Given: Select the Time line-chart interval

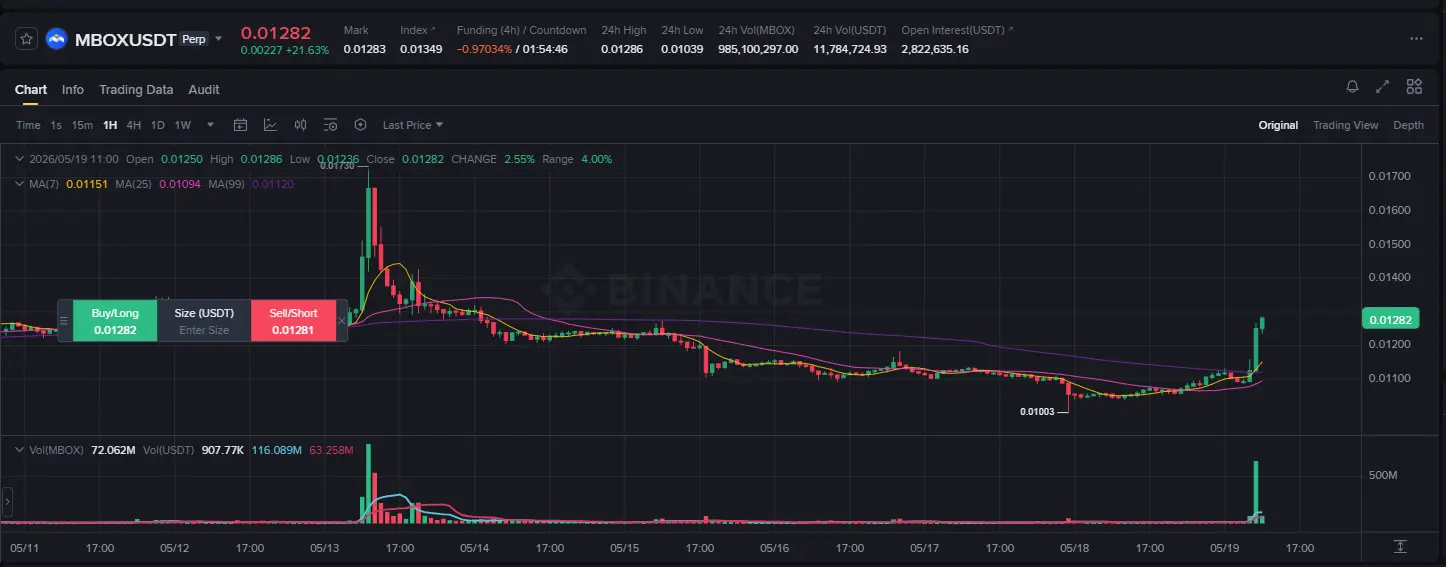Looking at the screenshot, I should click(x=28, y=125).
